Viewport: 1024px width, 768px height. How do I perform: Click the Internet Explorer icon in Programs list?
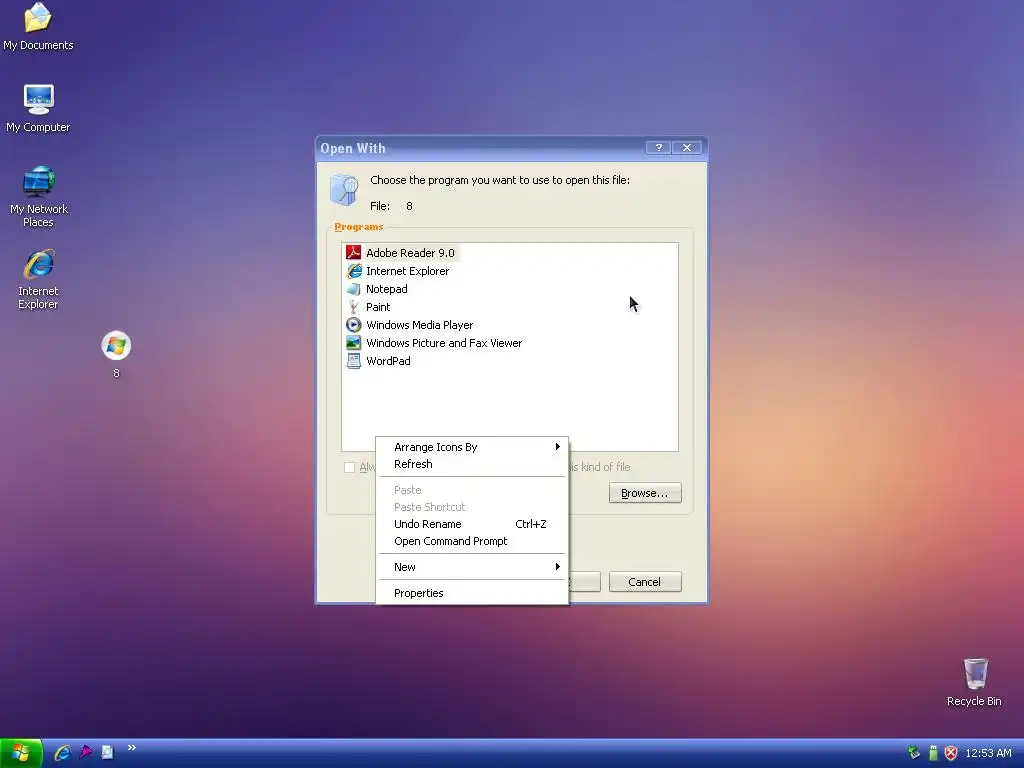pos(353,271)
